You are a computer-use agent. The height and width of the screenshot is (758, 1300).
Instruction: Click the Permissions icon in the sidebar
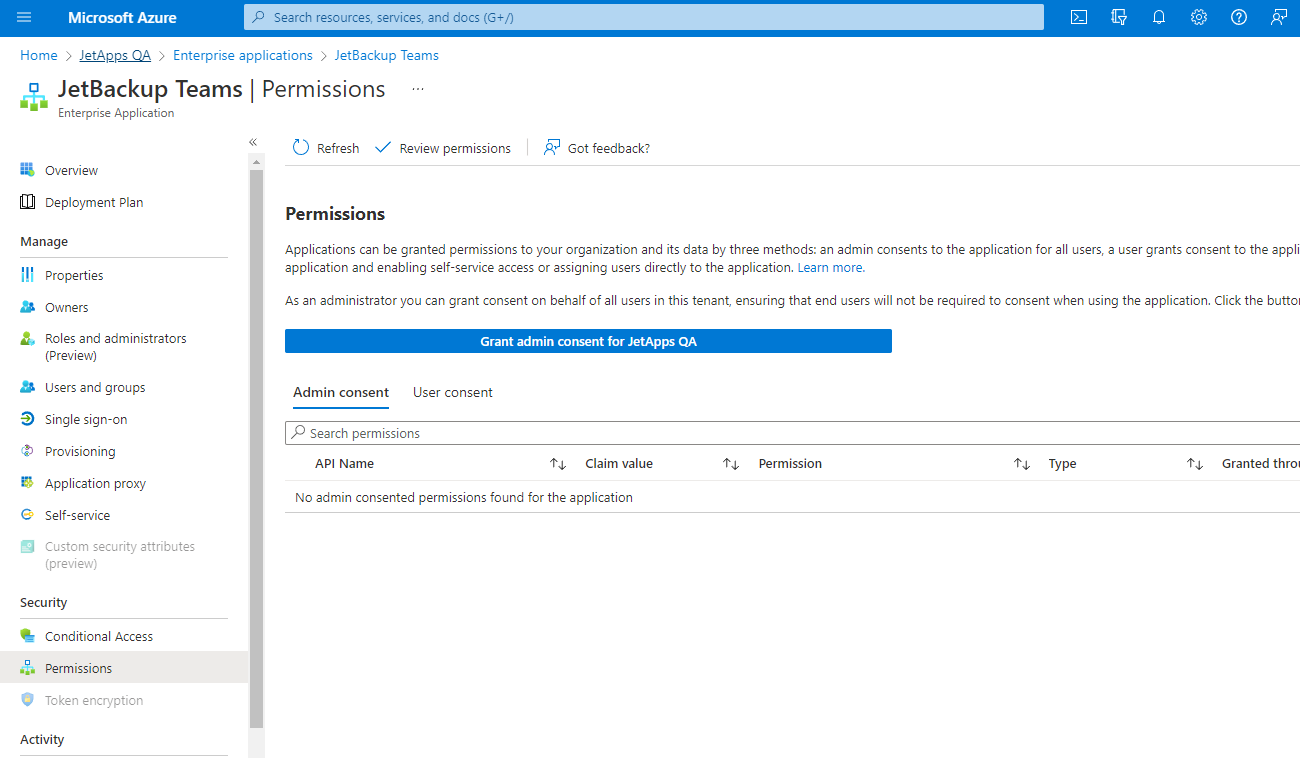coord(28,668)
